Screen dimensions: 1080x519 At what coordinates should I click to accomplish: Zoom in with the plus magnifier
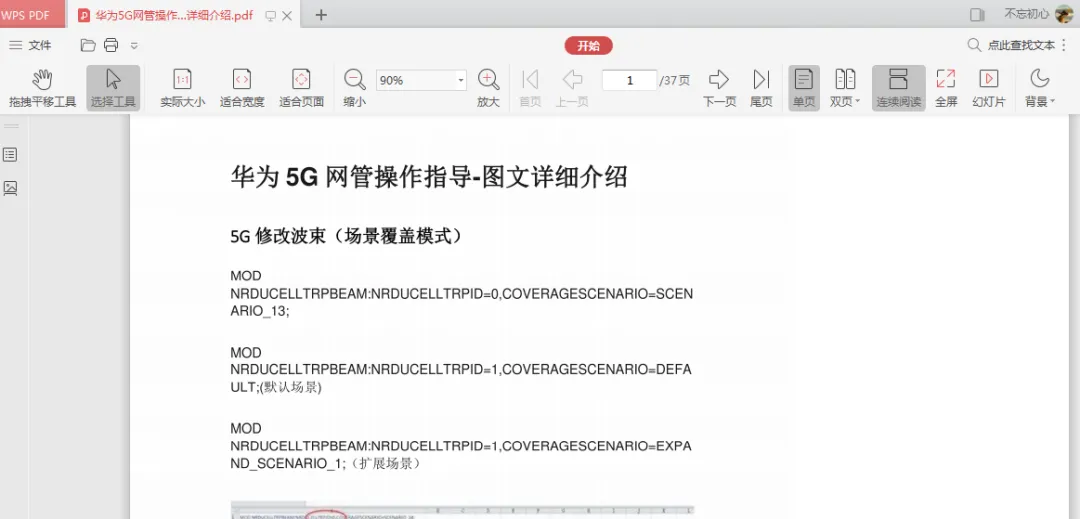[488, 88]
